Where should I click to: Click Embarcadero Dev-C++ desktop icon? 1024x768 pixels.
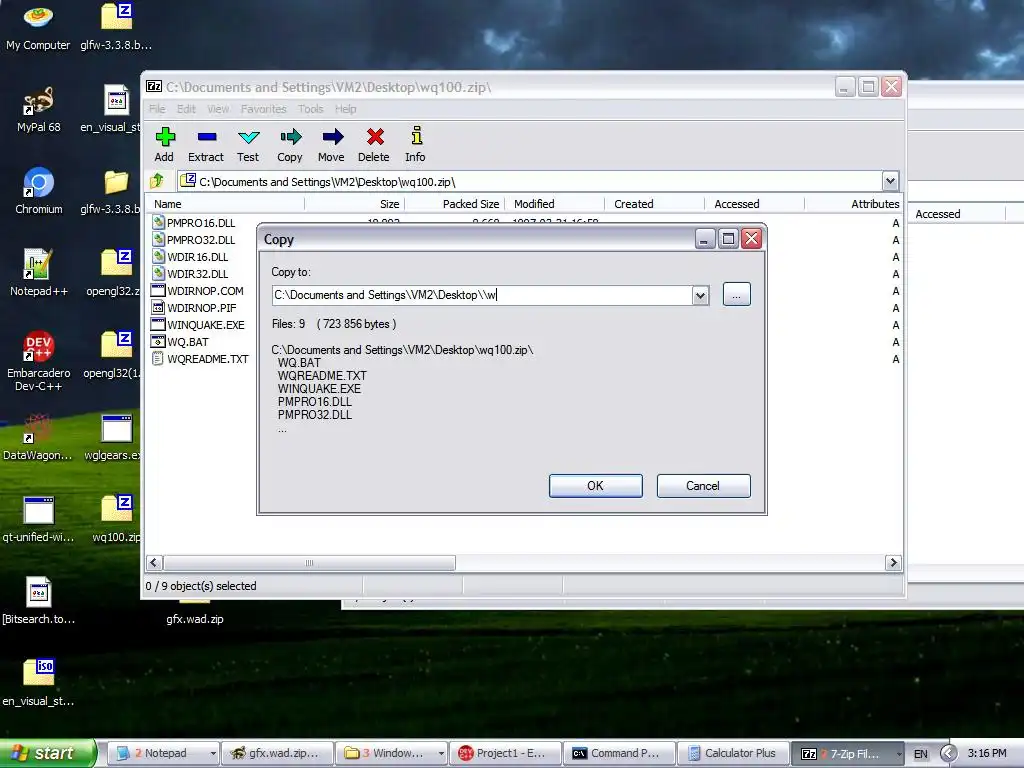[38, 360]
